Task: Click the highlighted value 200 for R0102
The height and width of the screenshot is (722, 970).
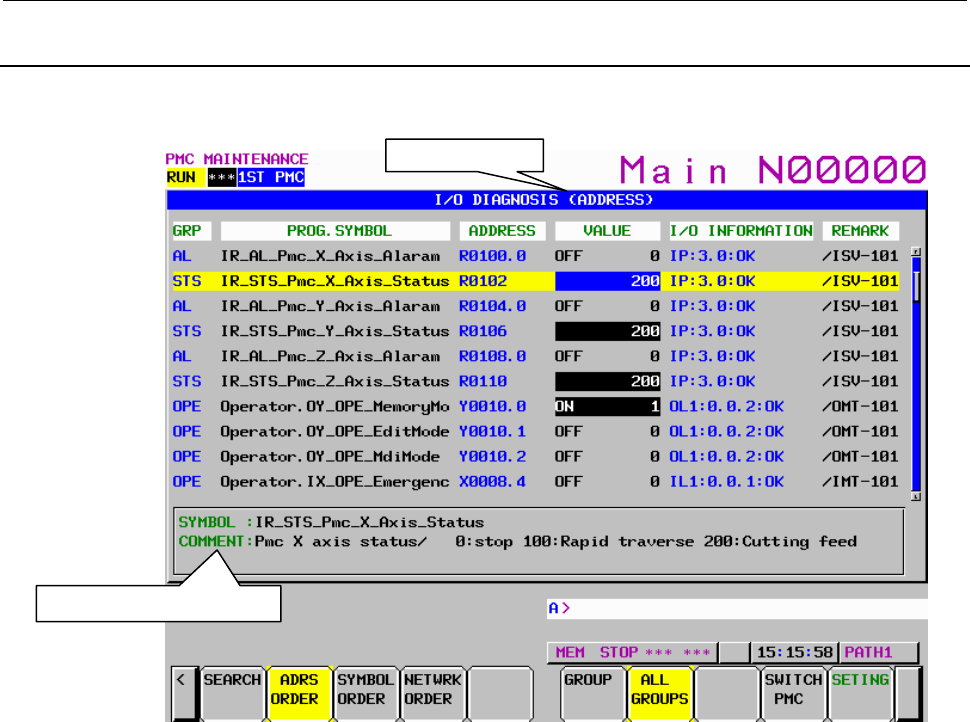Action: (607, 281)
